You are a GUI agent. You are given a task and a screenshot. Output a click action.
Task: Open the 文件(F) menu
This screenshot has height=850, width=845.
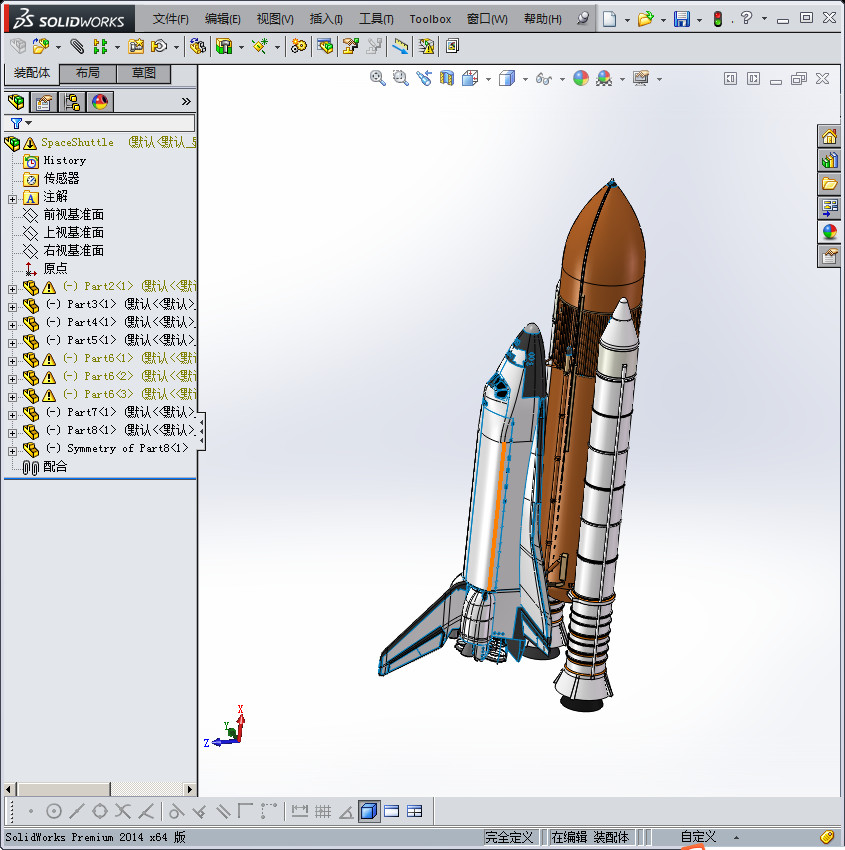[171, 19]
